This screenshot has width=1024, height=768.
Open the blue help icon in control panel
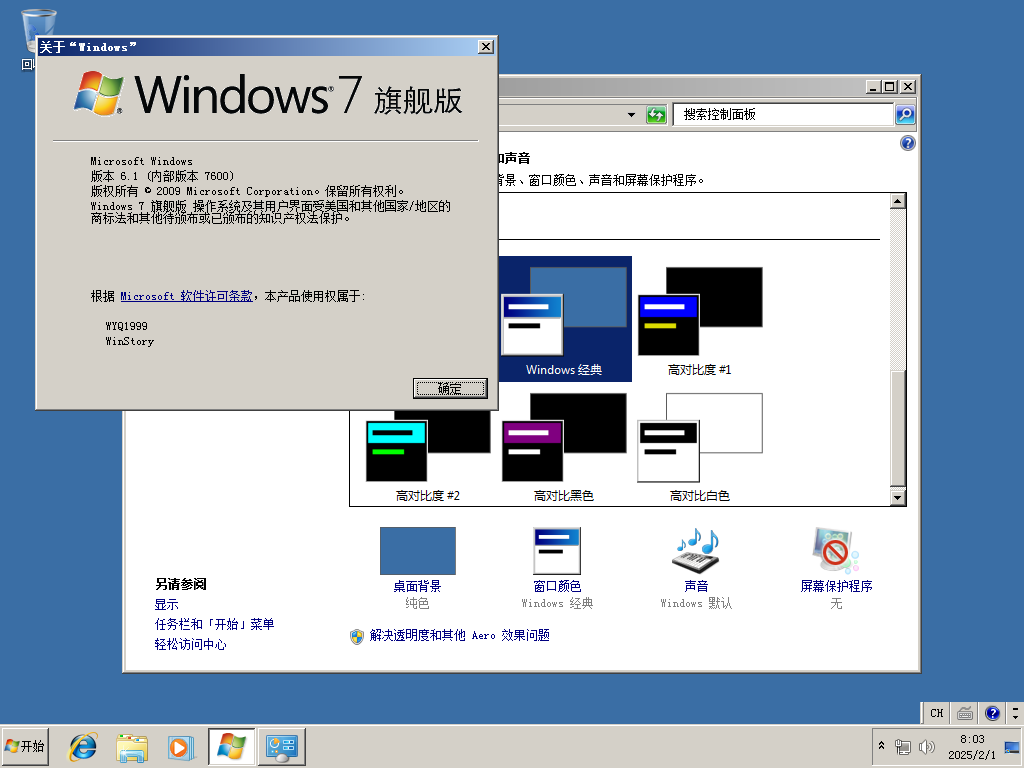(908, 143)
